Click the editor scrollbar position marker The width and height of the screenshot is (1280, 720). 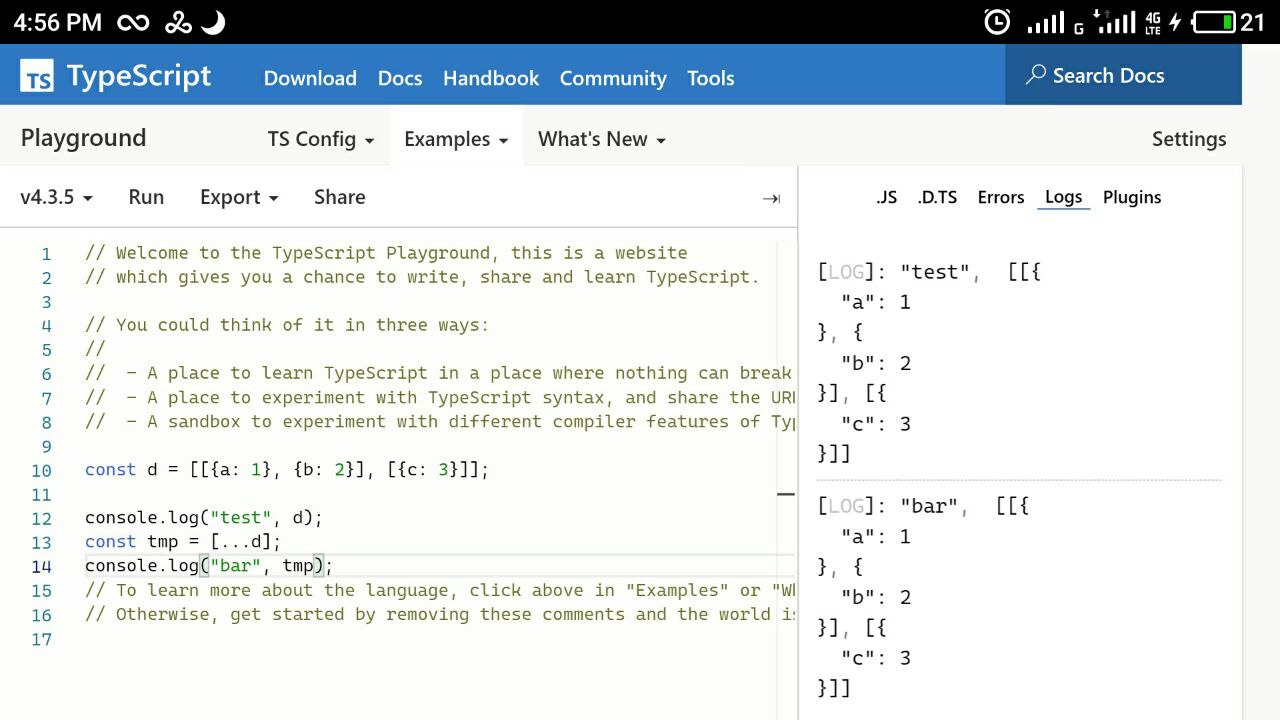tap(786, 493)
